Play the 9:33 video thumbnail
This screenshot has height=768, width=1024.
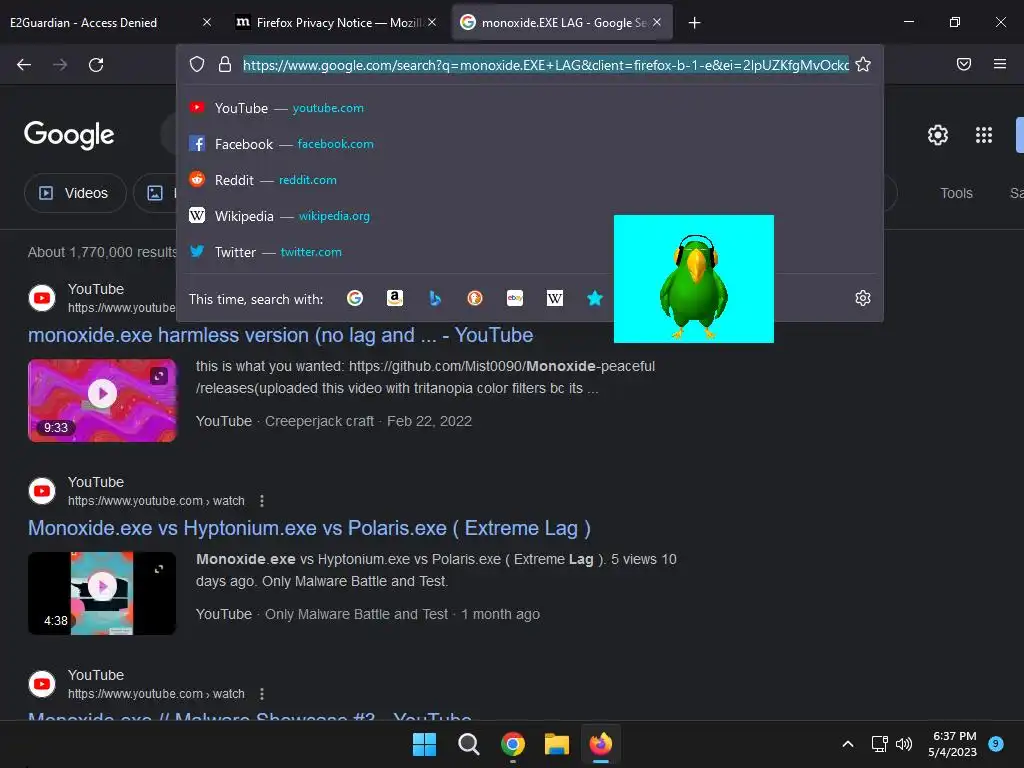pos(102,400)
